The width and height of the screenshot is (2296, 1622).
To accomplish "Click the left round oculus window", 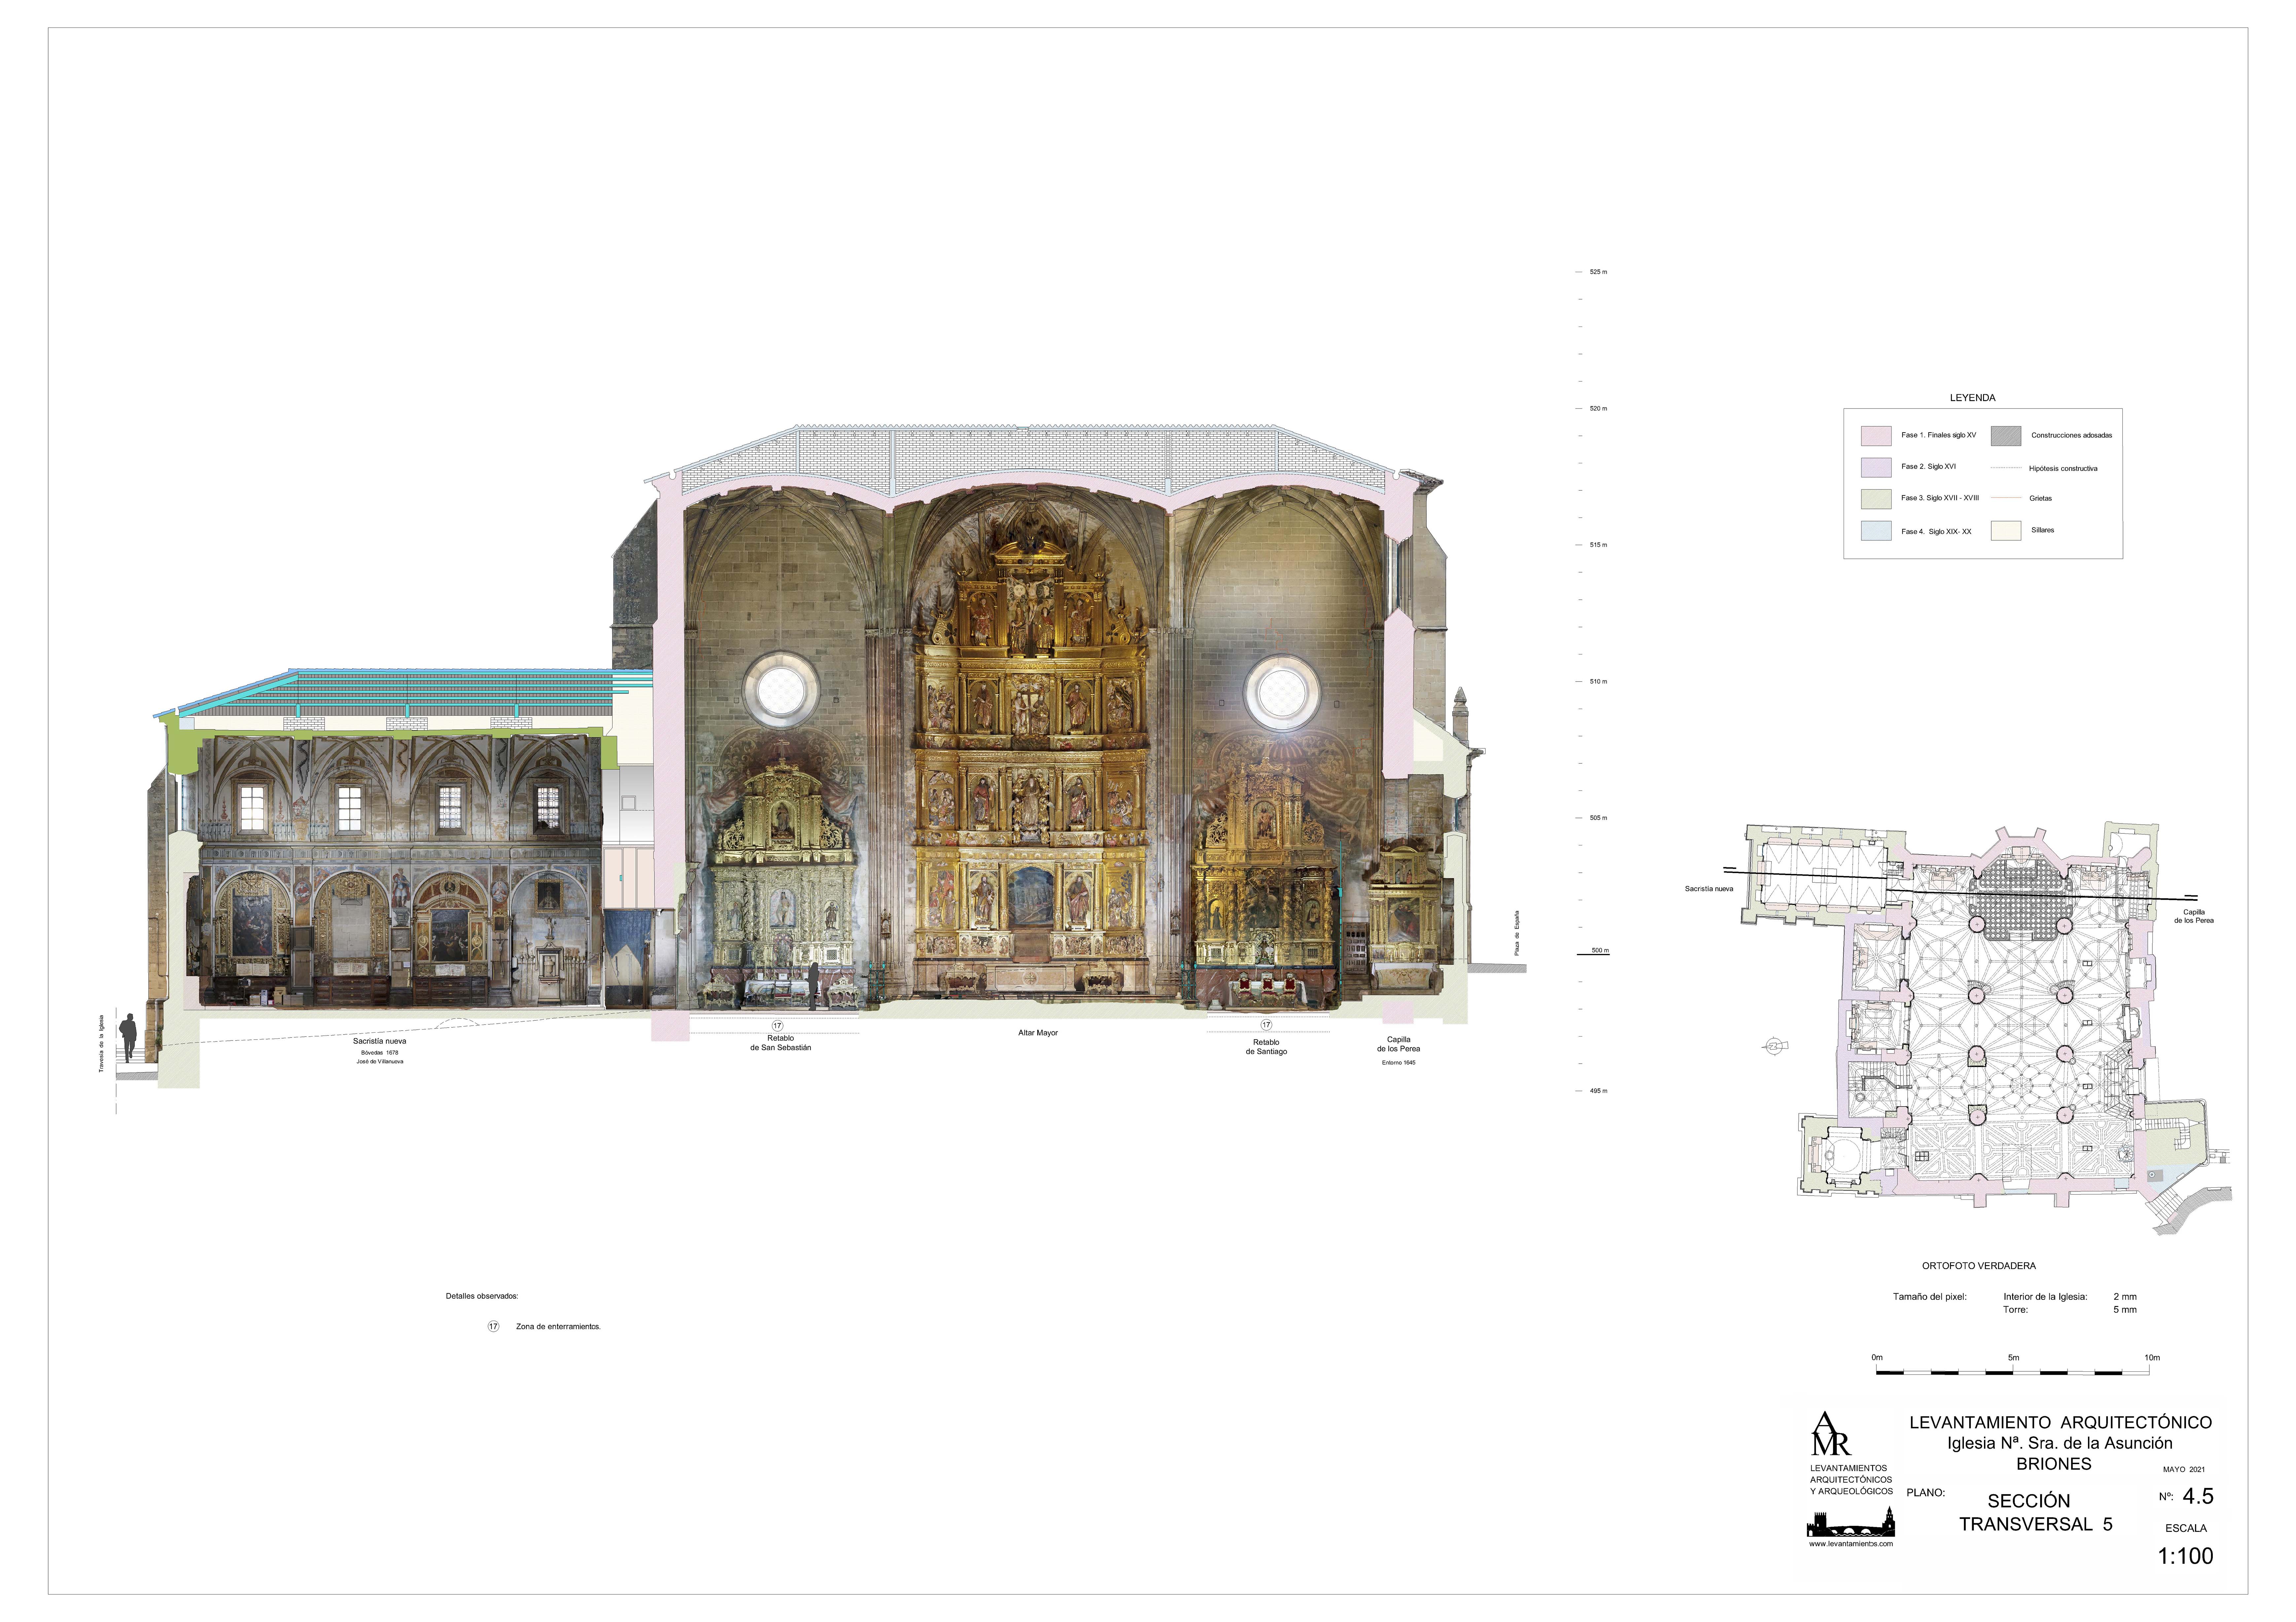I will point(781,691).
